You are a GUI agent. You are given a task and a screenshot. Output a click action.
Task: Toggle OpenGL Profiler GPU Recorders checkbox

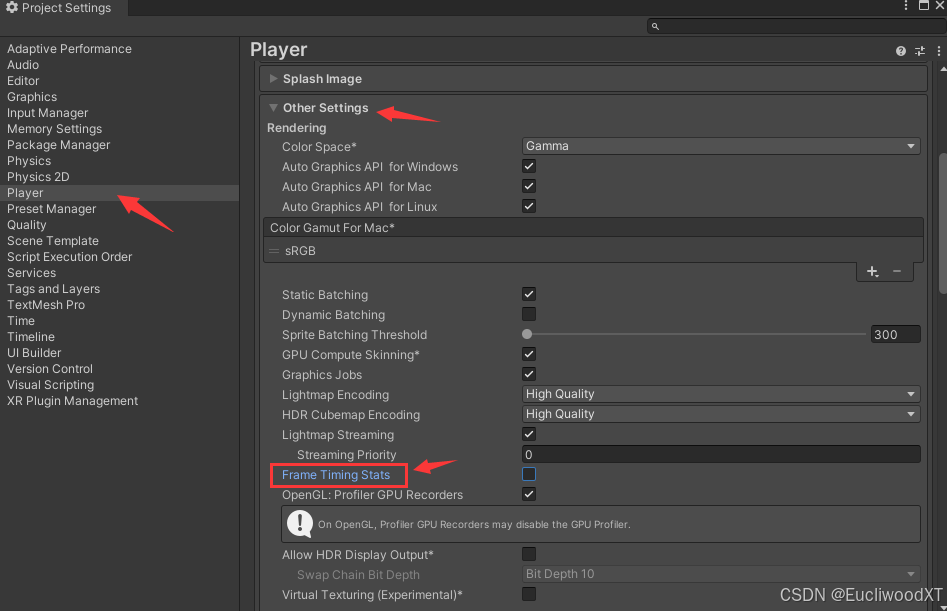(528, 494)
